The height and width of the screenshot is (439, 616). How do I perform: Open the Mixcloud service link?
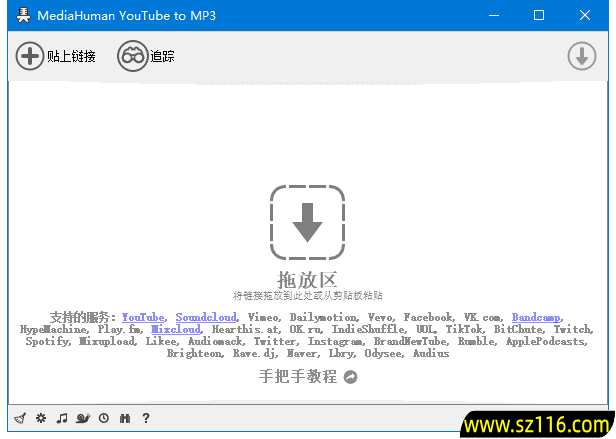[176, 329]
